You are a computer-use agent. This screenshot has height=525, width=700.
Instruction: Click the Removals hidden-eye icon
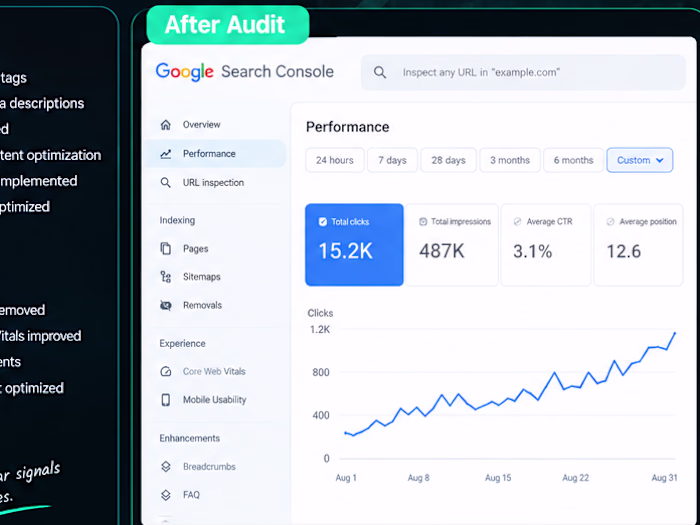click(x=166, y=305)
